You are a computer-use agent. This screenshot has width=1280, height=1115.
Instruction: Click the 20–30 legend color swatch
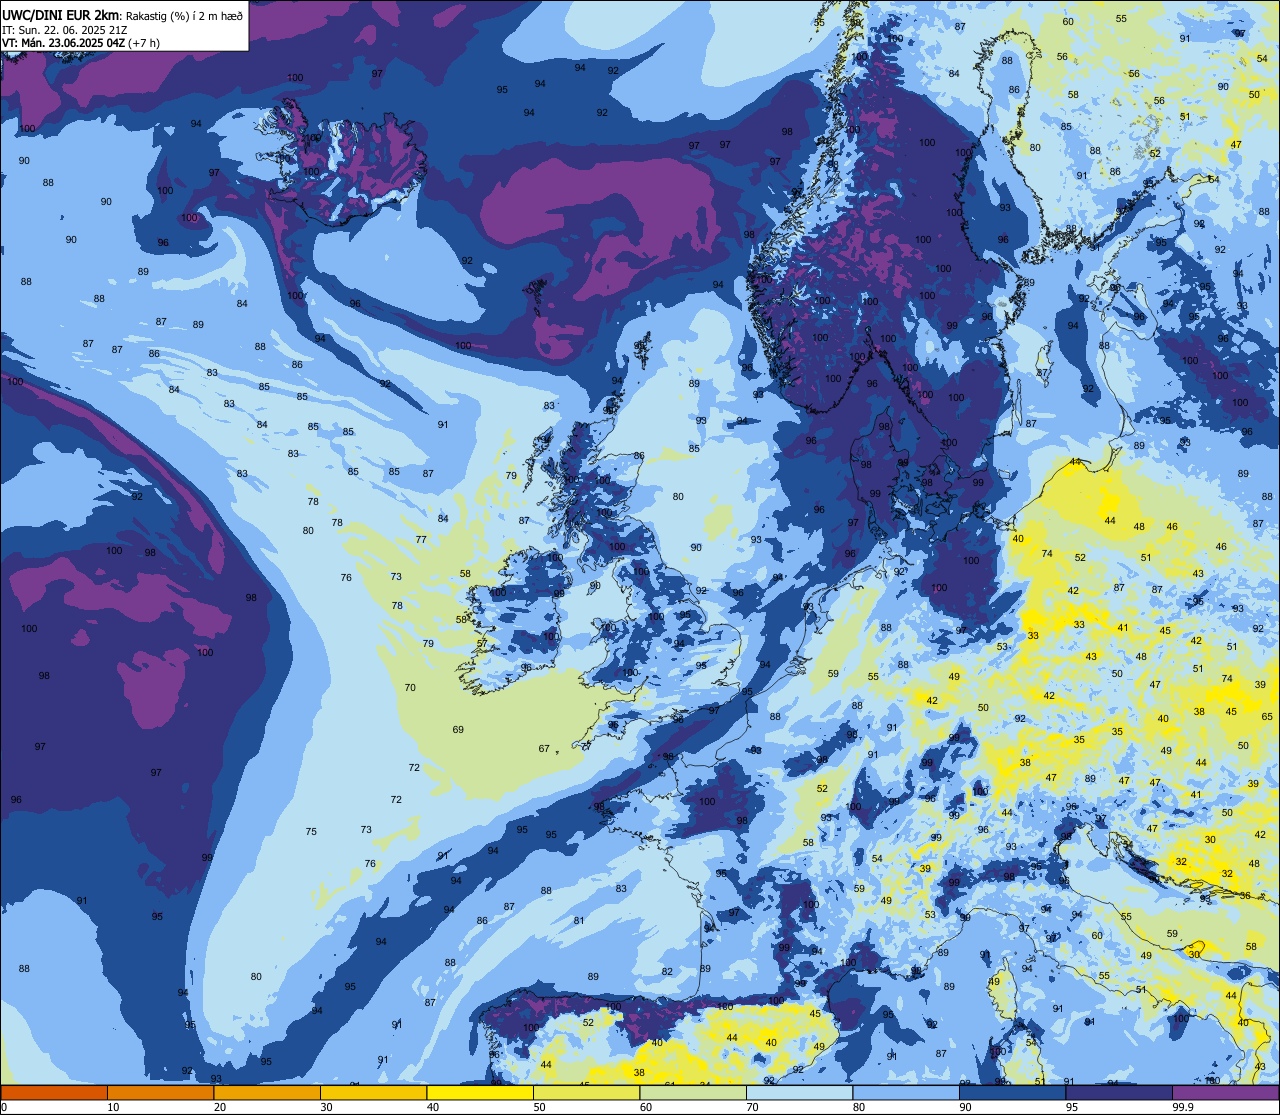pyautogui.click(x=267, y=1092)
